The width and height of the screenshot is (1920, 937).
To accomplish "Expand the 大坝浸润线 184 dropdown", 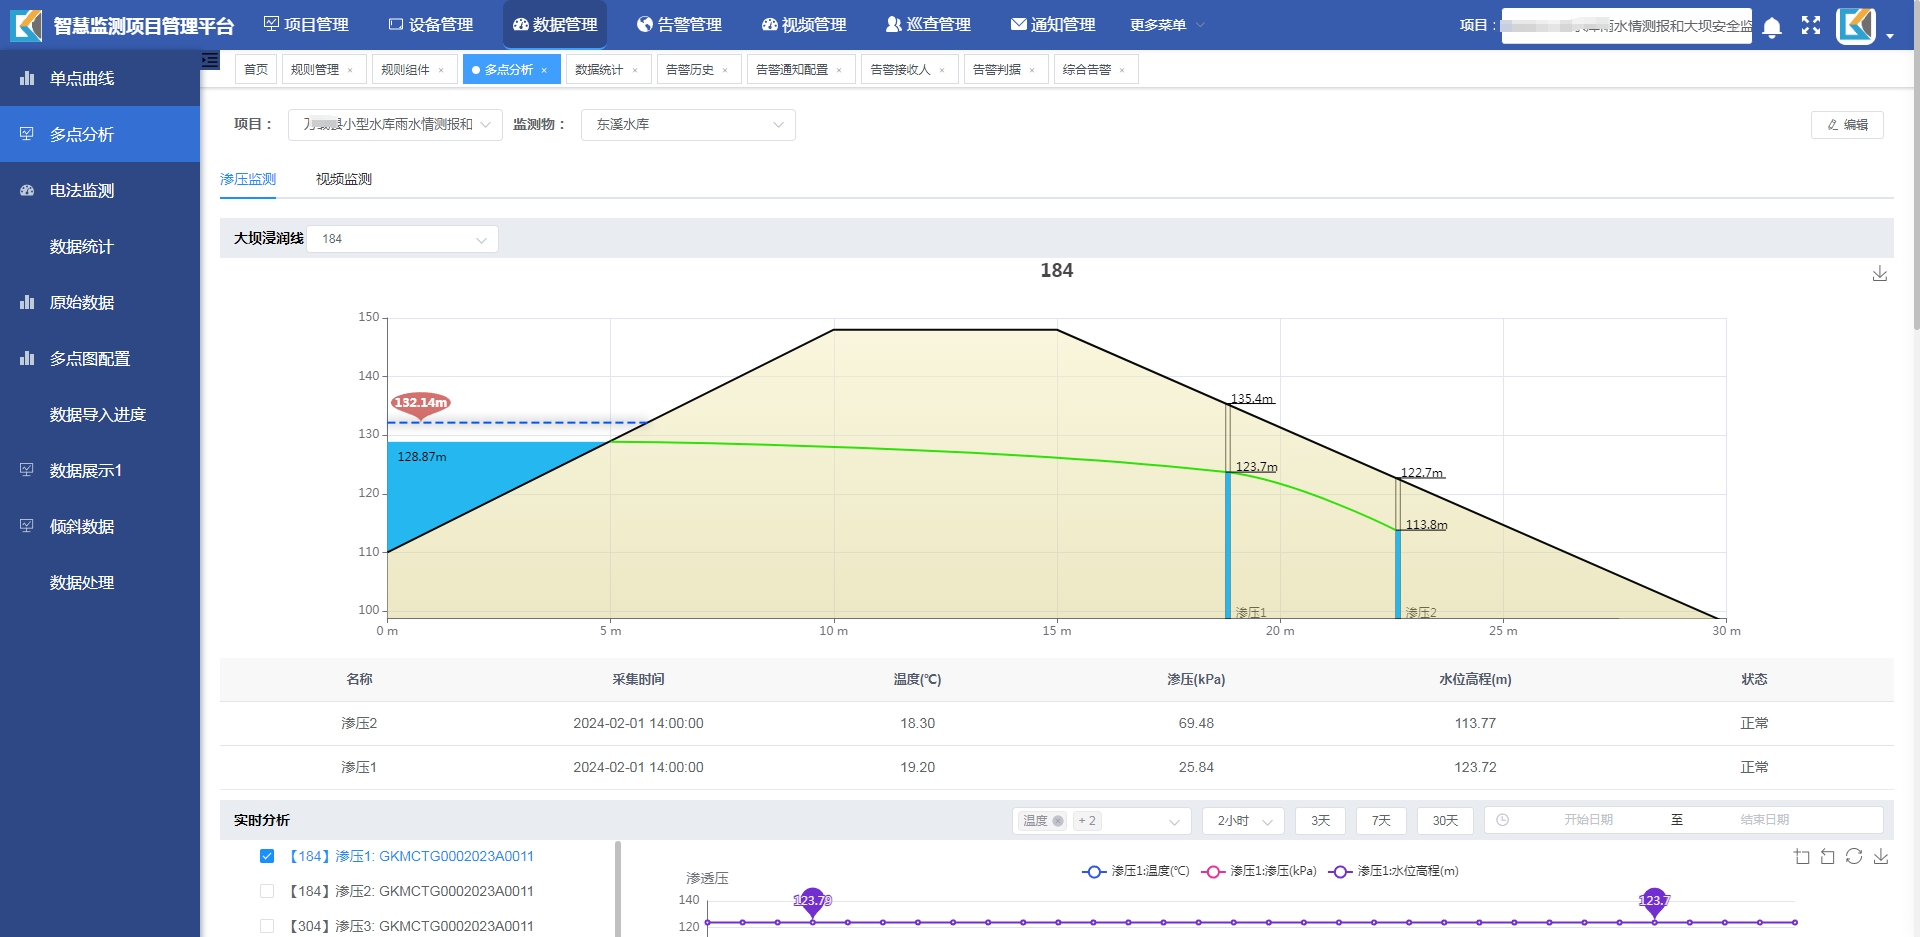I will click(404, 239).
